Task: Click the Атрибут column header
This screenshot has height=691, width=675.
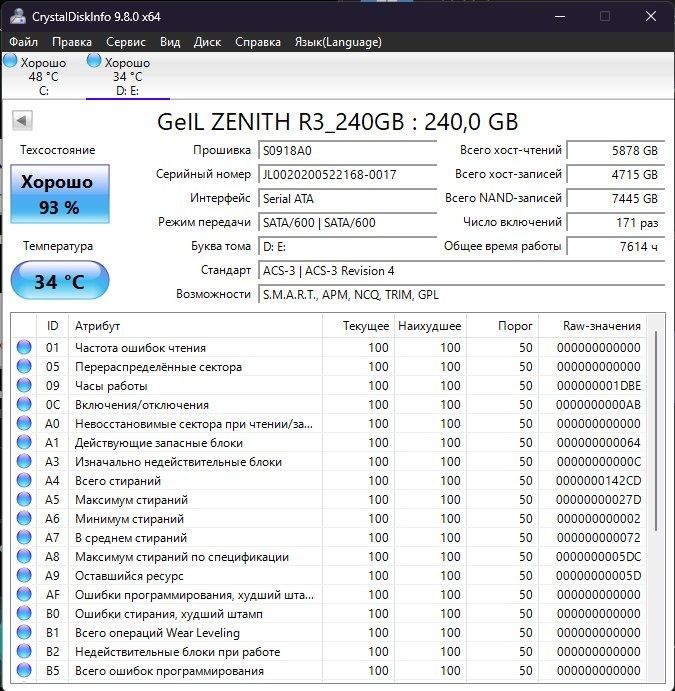Action: pyautogui.click(x=195, y=326)
